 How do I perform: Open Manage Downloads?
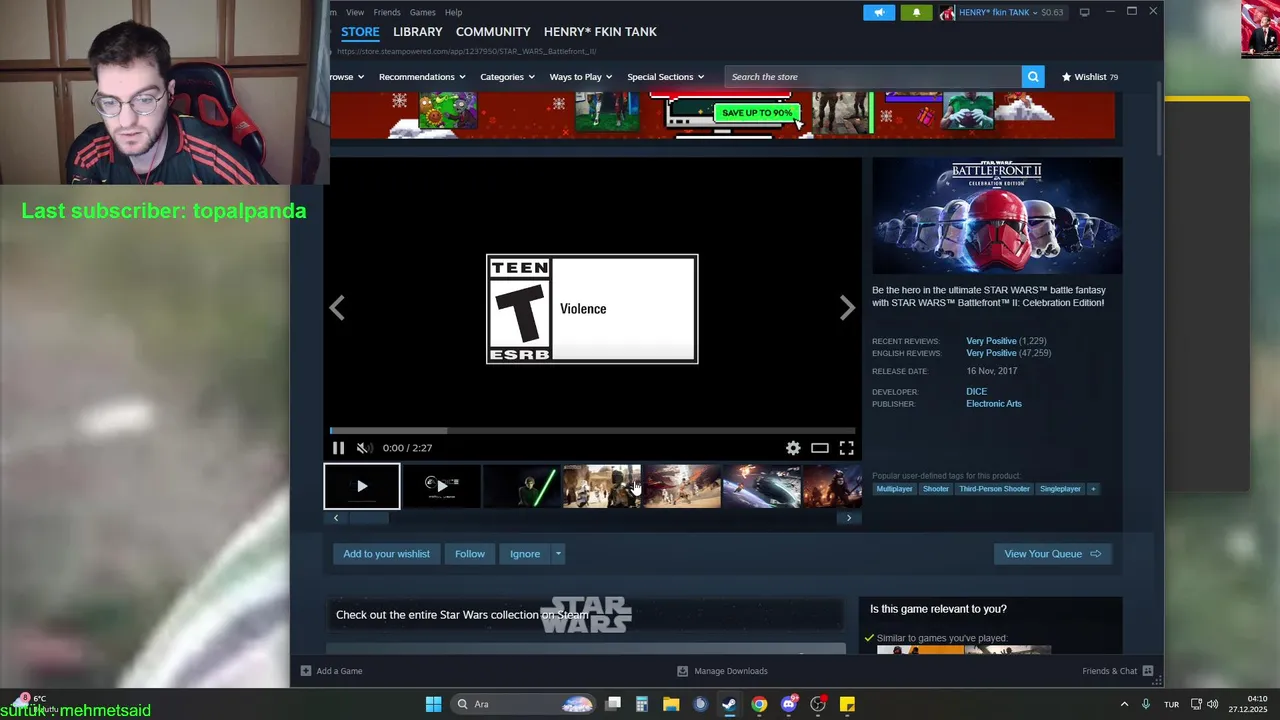(x=722, y=671)
